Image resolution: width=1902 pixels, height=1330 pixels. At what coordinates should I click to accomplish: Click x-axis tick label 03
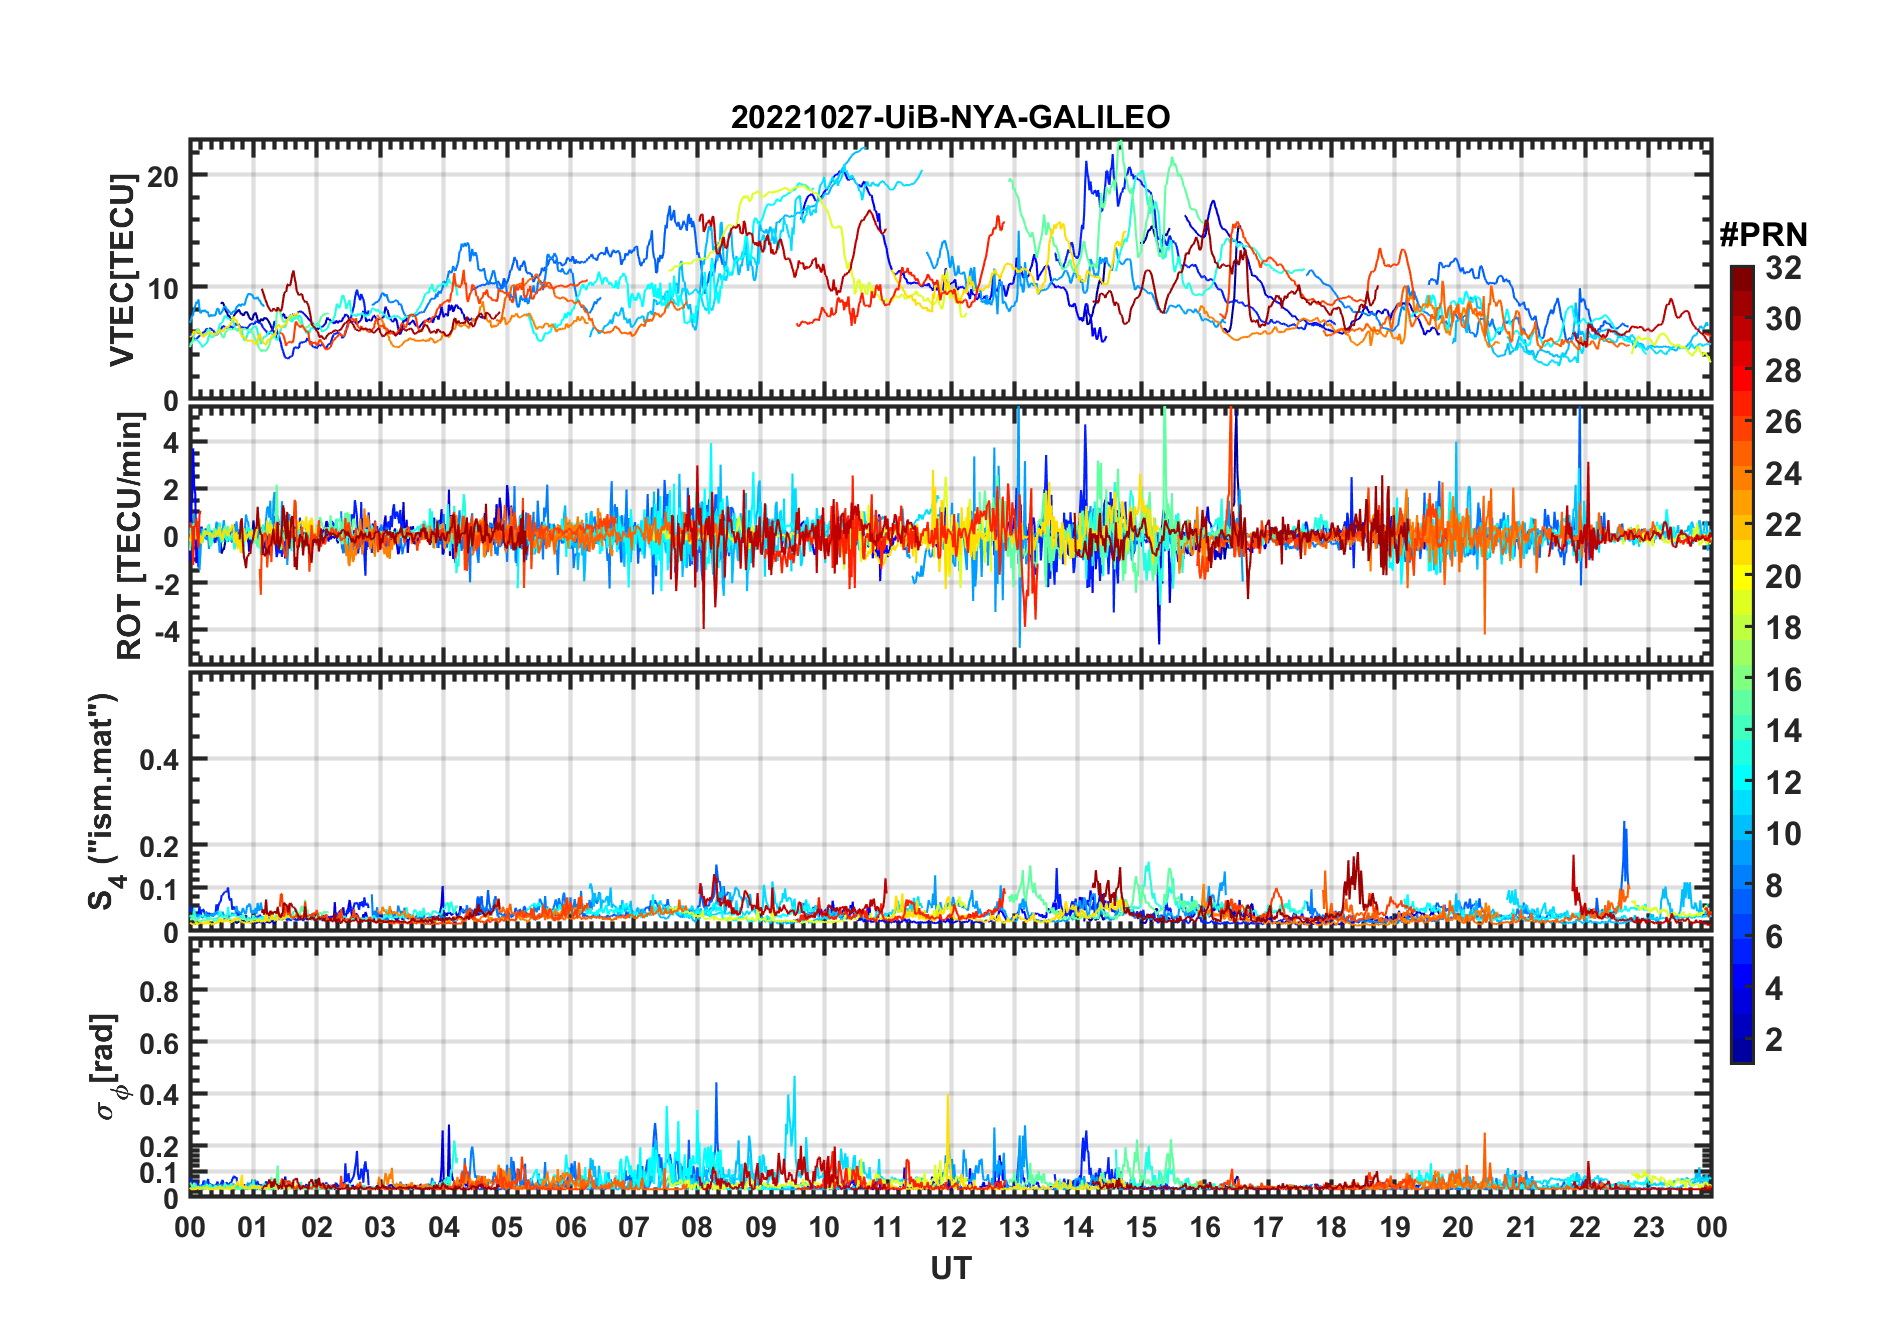(x=380, y=1227)
